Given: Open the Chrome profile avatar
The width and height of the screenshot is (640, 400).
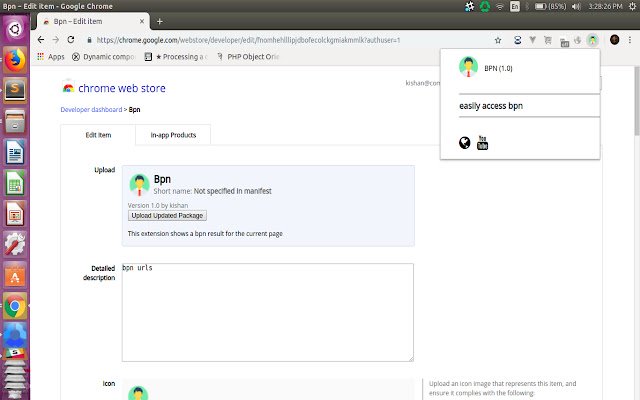Looking at the screenshot, I should tap(614, 40).
